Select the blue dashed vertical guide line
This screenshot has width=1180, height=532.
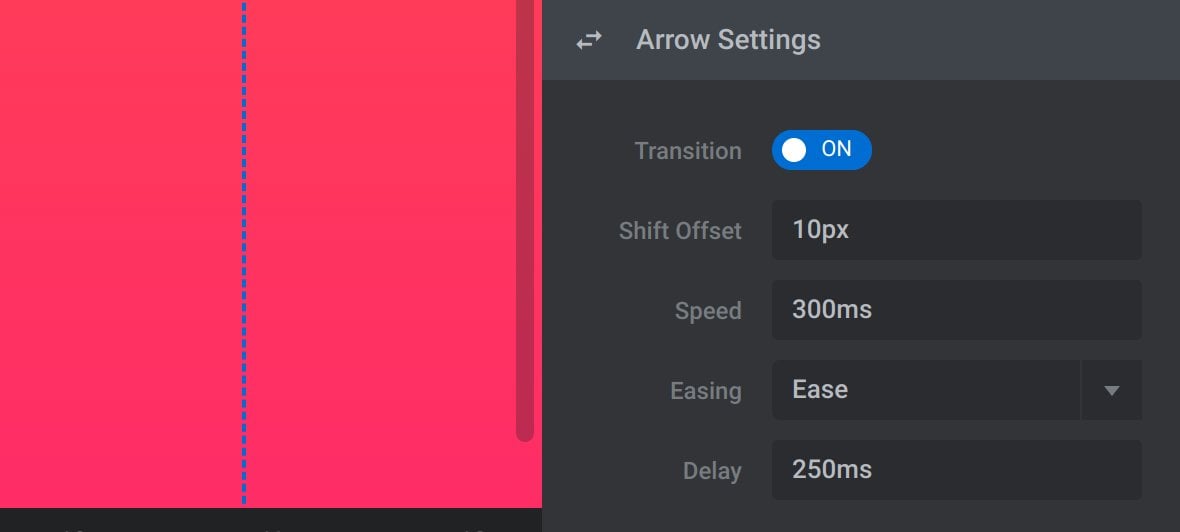tap(244, 253)
